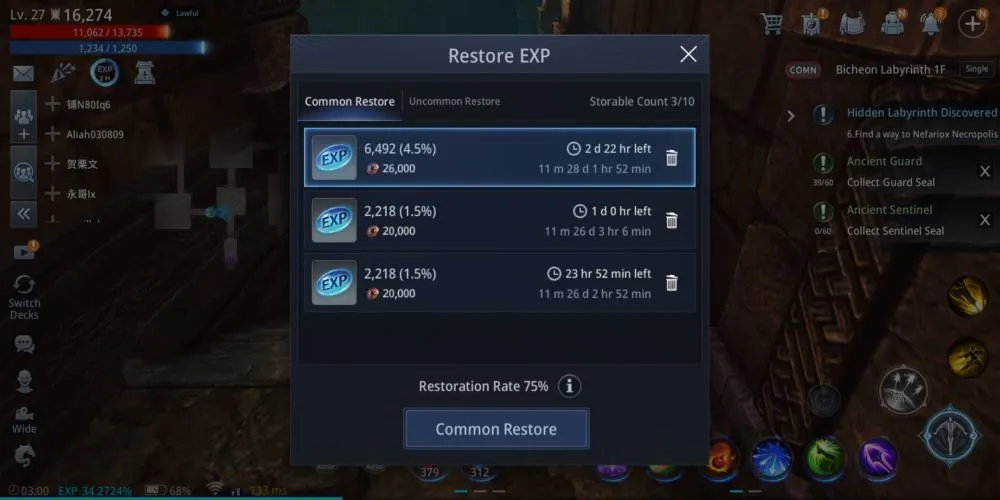Open the shop cart icon
Image resolution: width=1000 pixels, height=500 pixels.
[772, 24]
